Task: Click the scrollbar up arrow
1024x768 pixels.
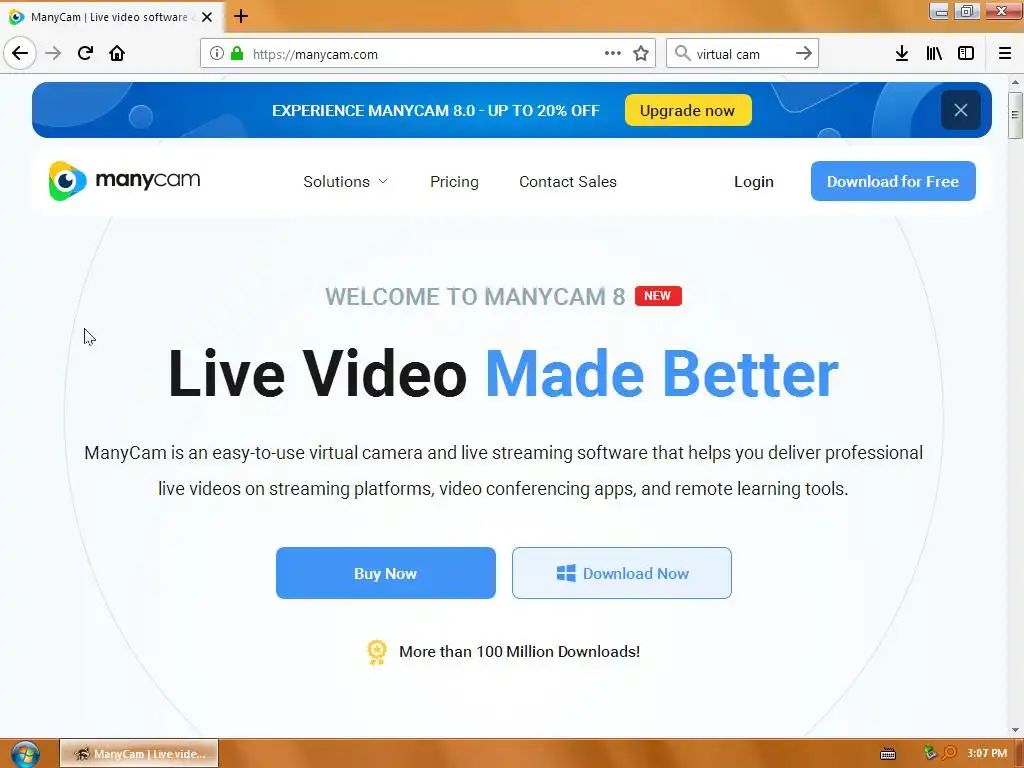Action: [1015, 82]
